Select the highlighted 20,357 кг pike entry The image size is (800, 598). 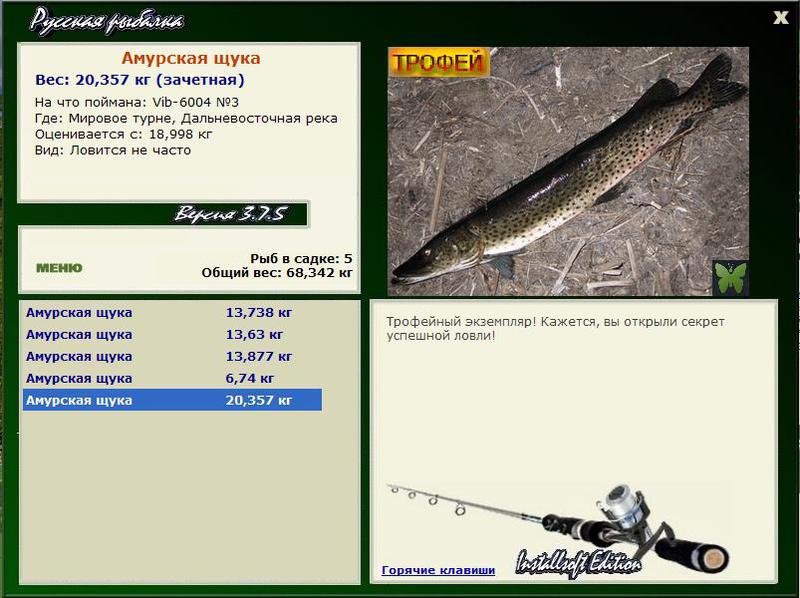[172, 400]
